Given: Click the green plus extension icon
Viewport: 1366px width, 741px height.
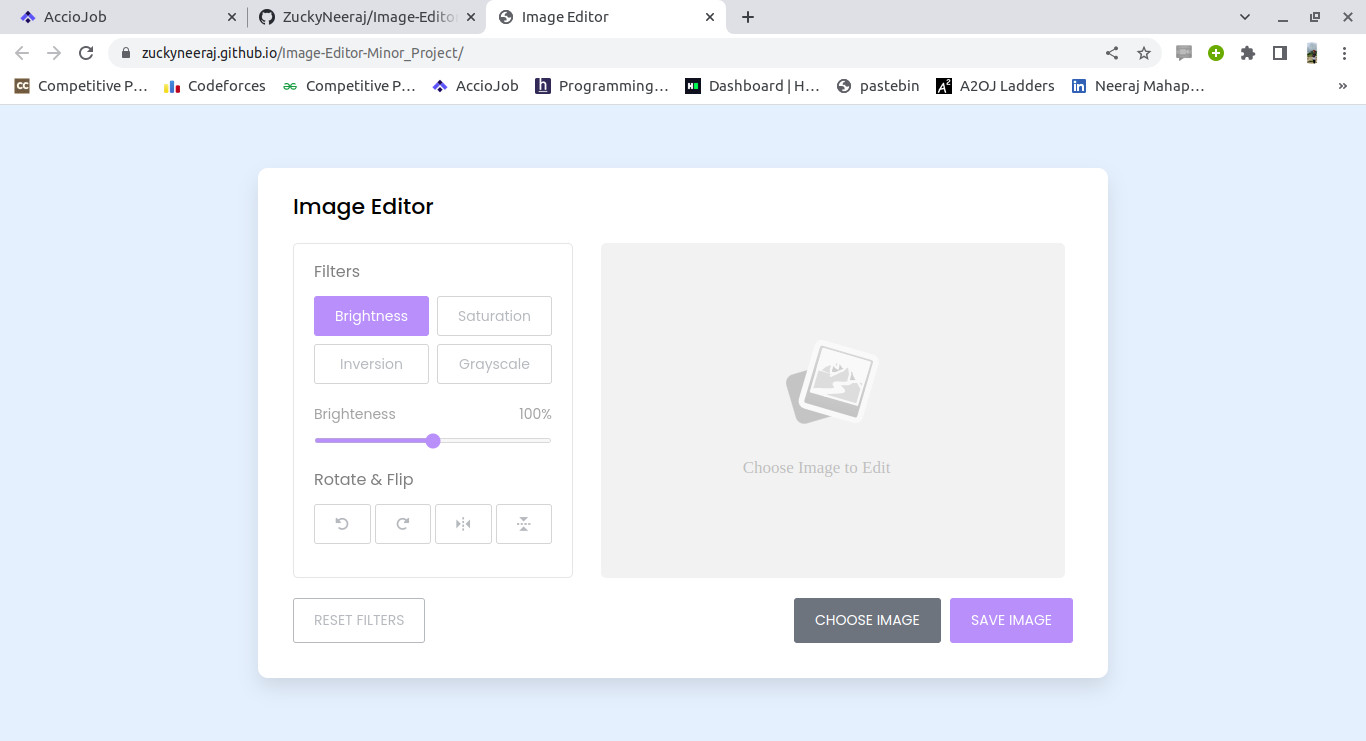Looking at the screenshot, I should point(1216,53).
